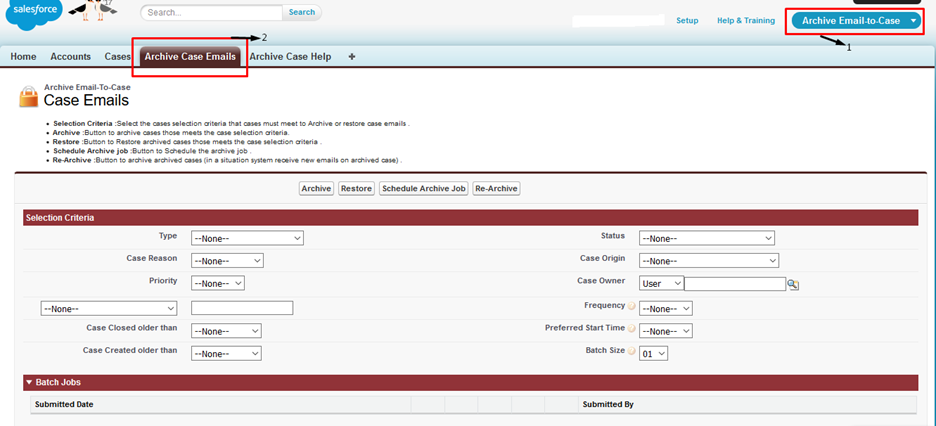Open the Case Reason dropdown
Screen dimensions: 936x426
(x=227, y=261)
